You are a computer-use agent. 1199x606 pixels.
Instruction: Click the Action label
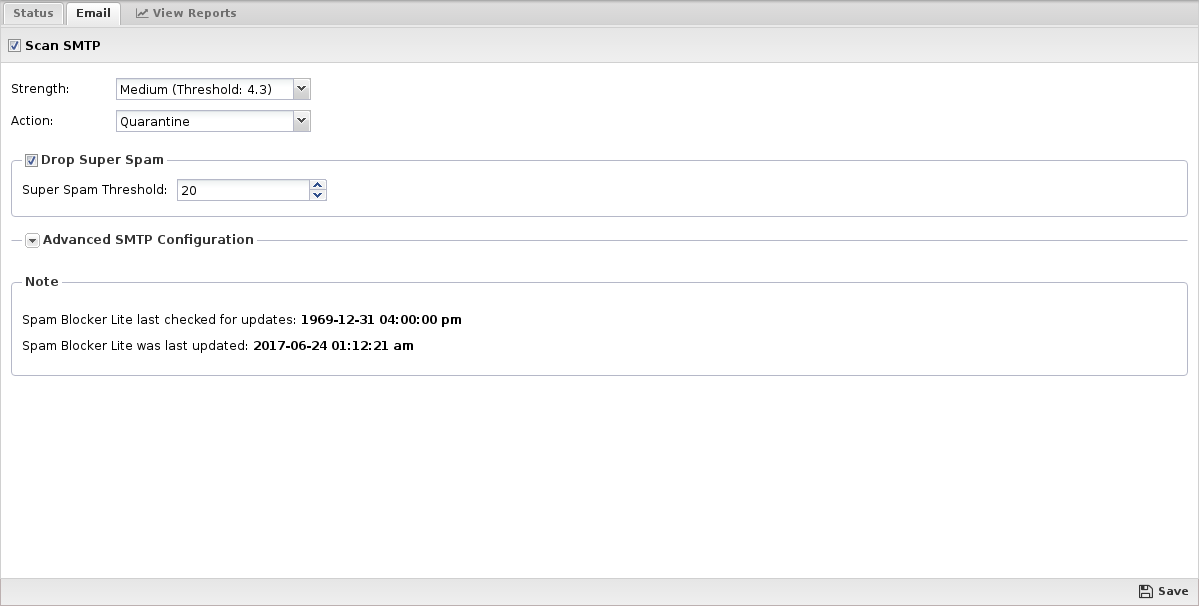[32, 121]
